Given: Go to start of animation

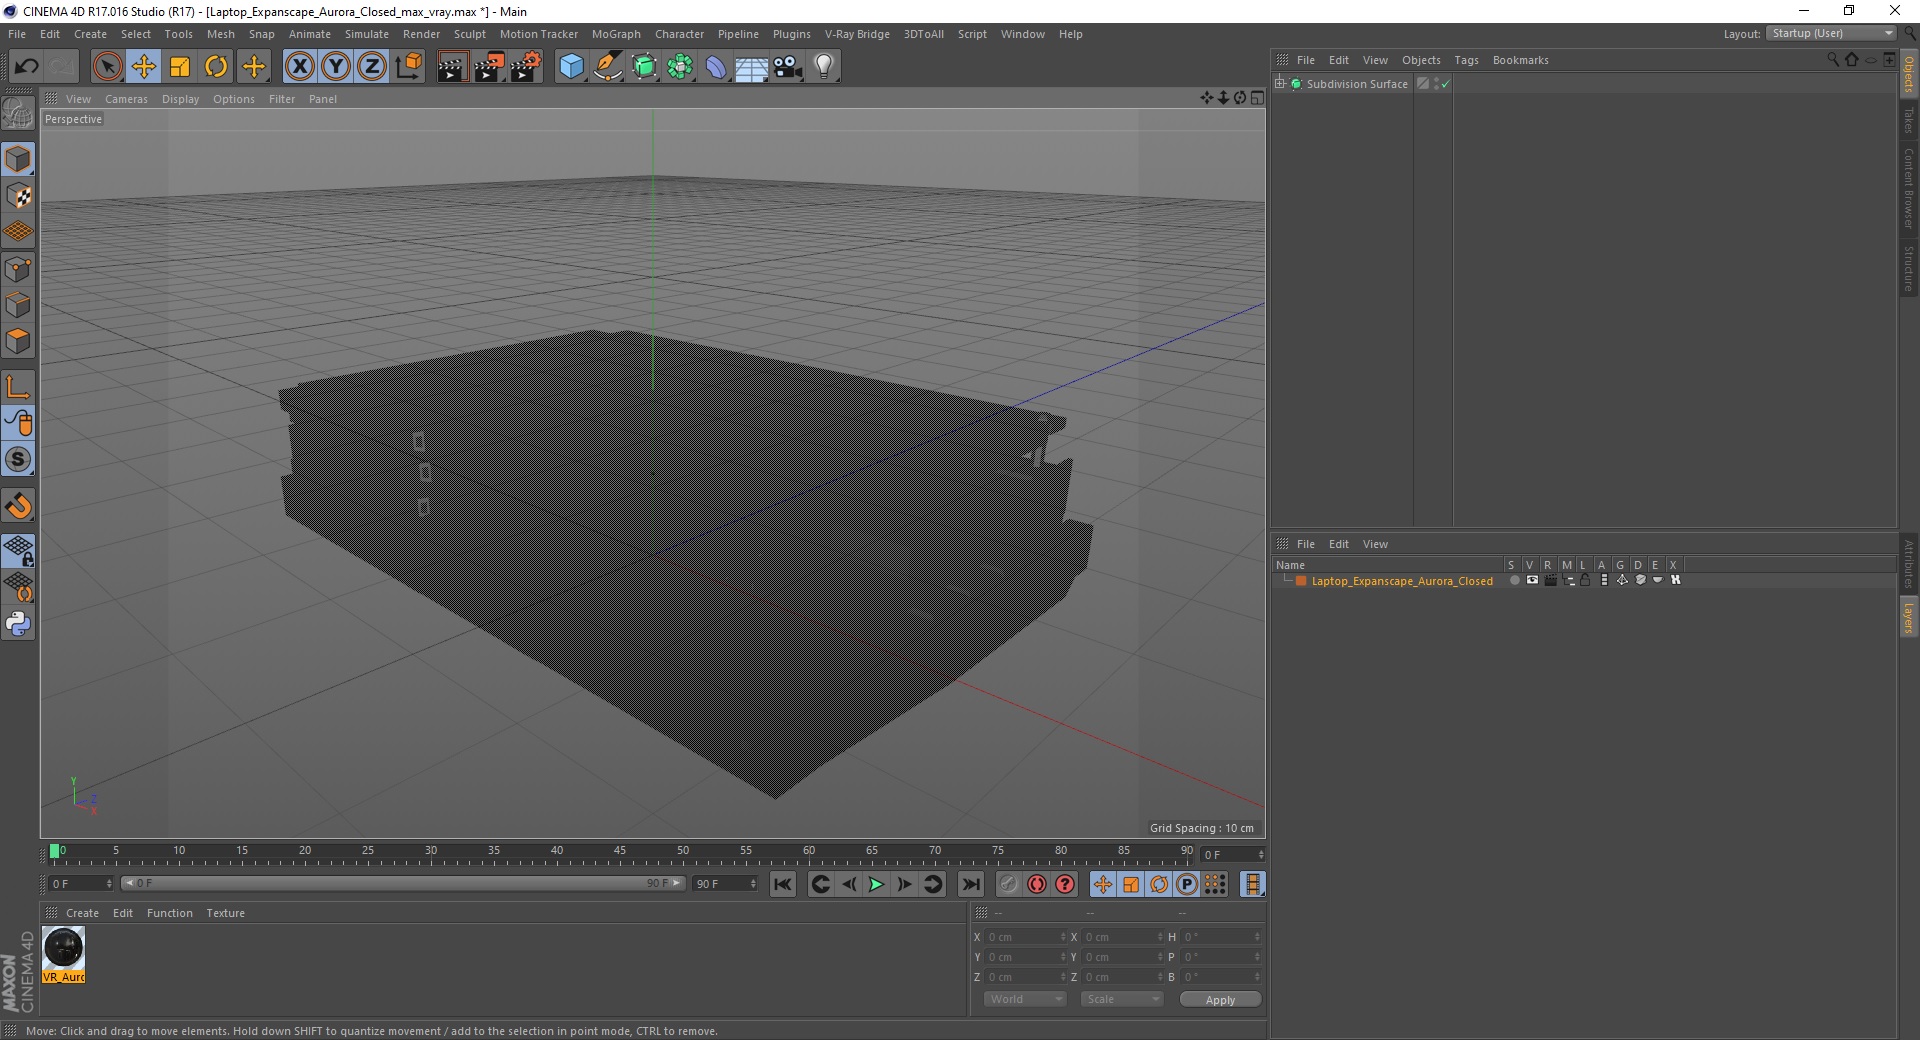Looking at the screenshot, I should pyautogui.click(x=783, y=884).
